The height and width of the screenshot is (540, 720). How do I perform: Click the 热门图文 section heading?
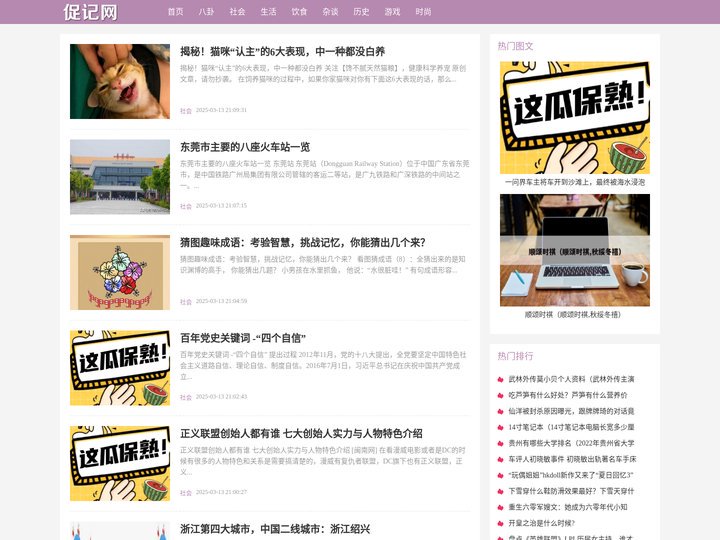515,46
